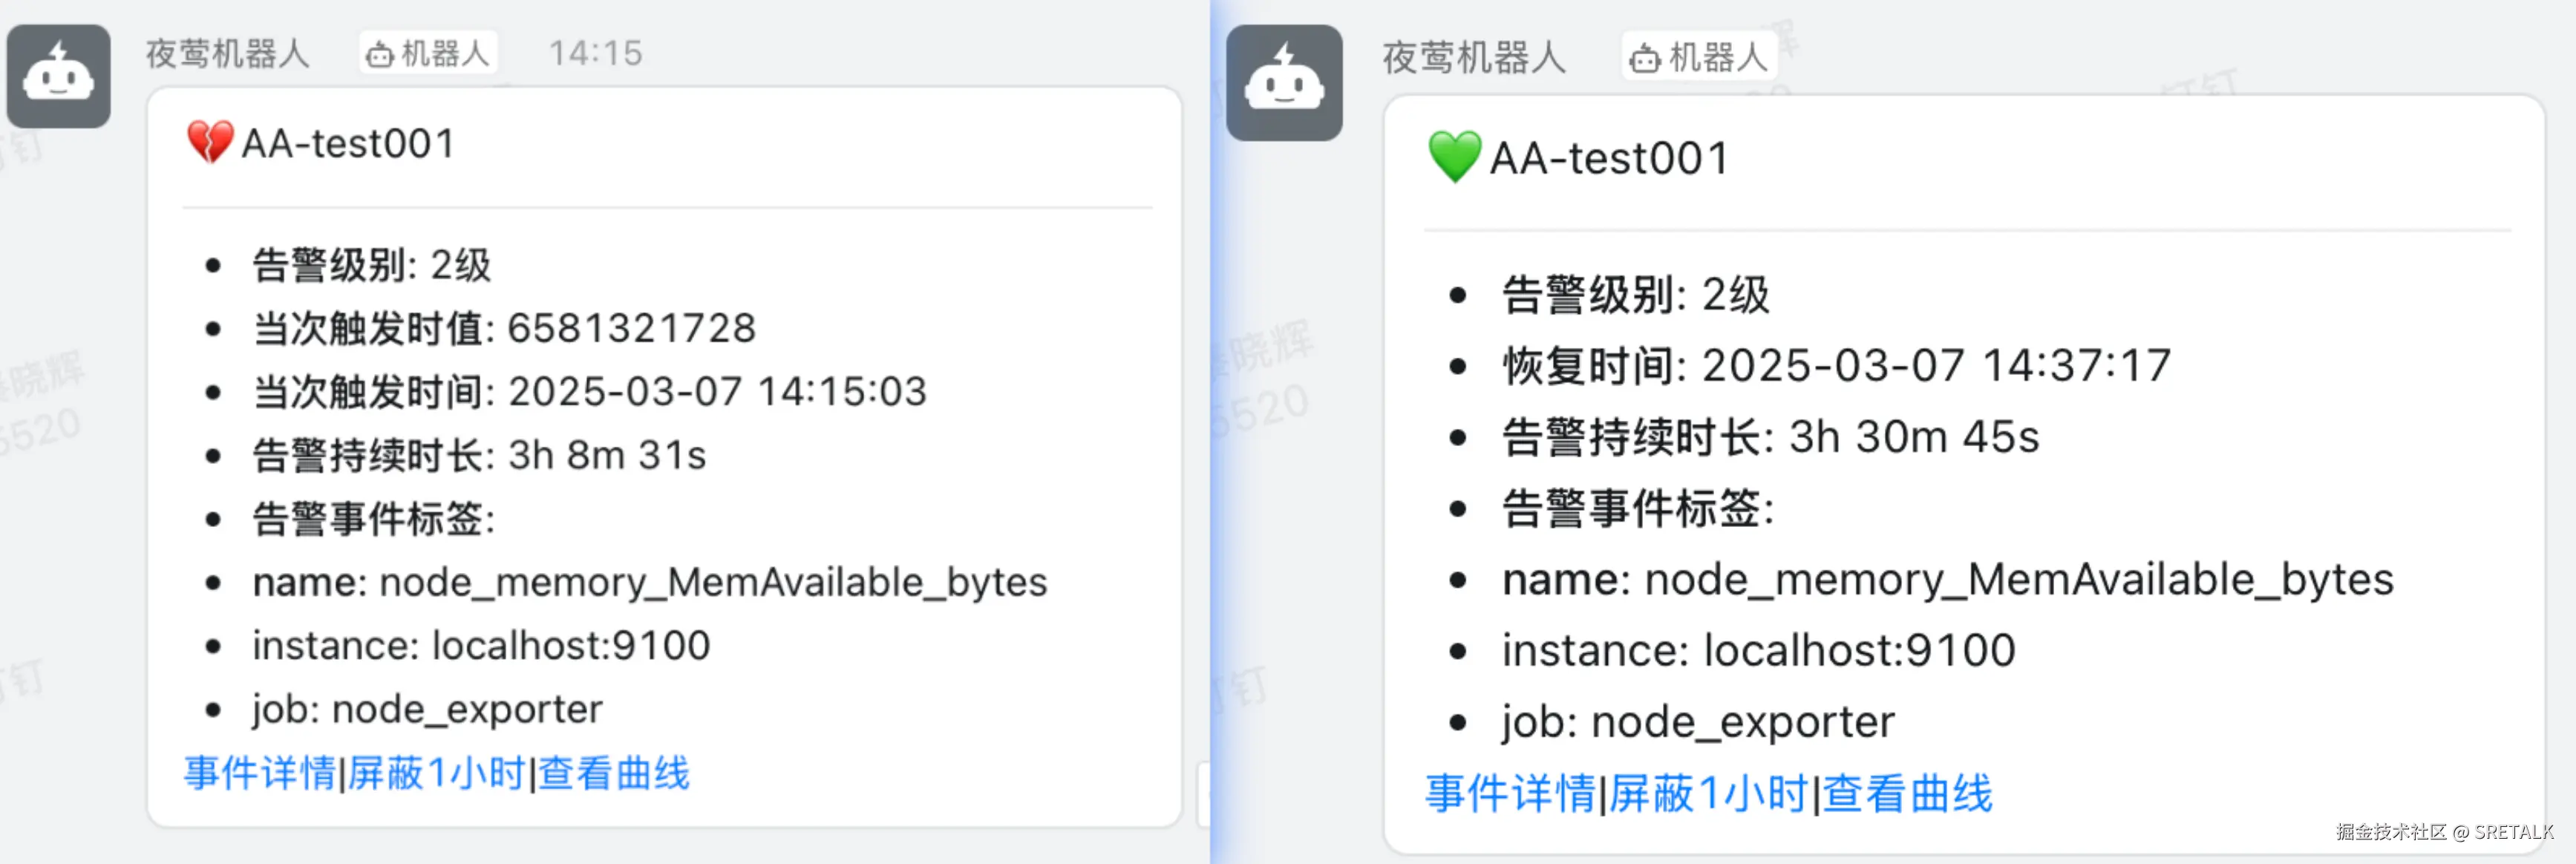
Task: Click the 机器人 badge in the right message header
Action: [1699, 57]
